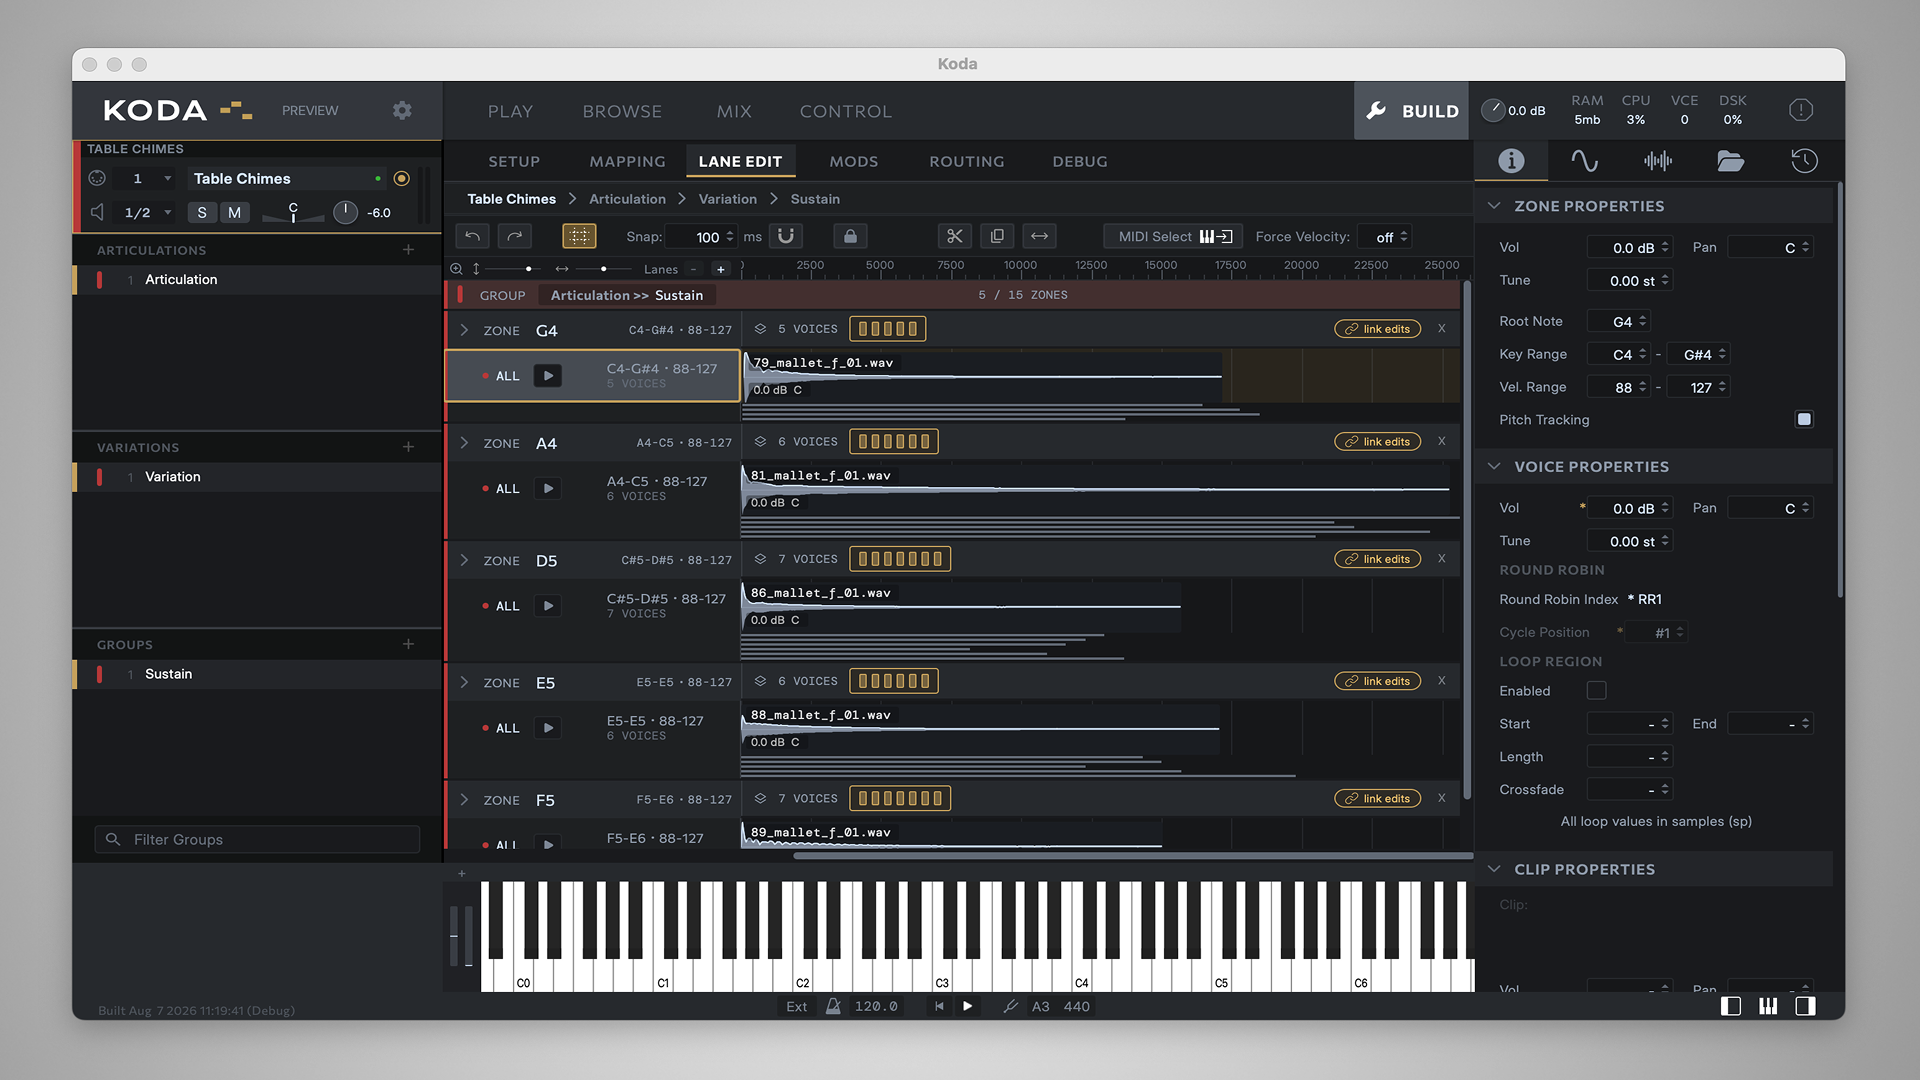Click the tuning fork icon beside A3
This screenshot has width=1920, height=1080.
1010,1006
